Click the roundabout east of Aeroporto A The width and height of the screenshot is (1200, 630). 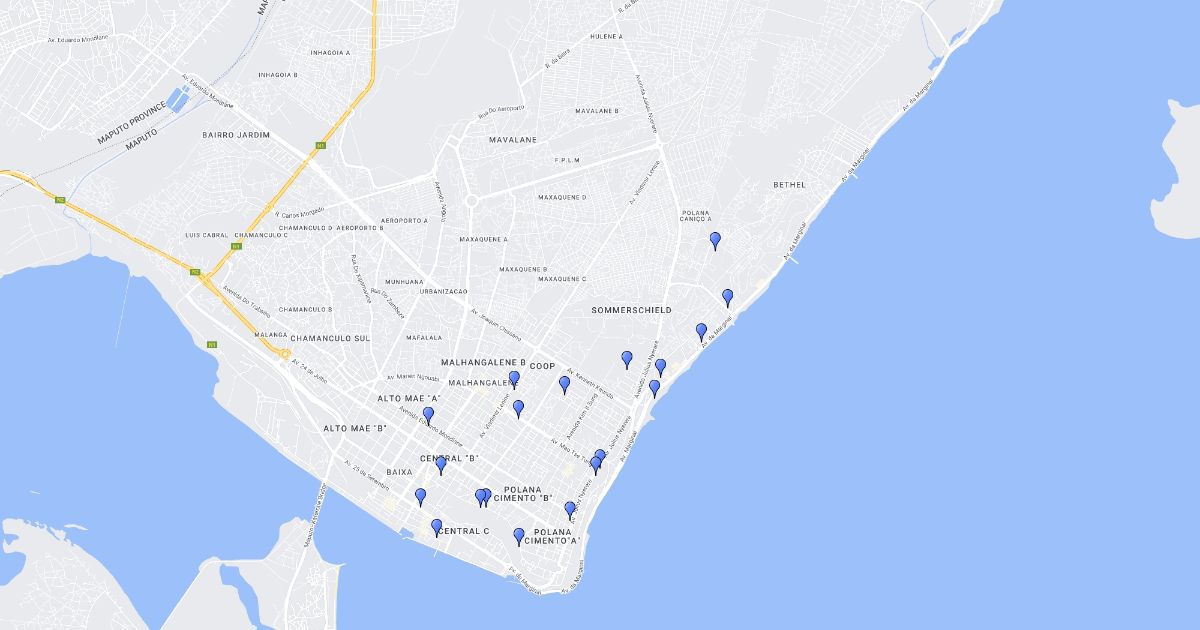(x=471, y=200)
